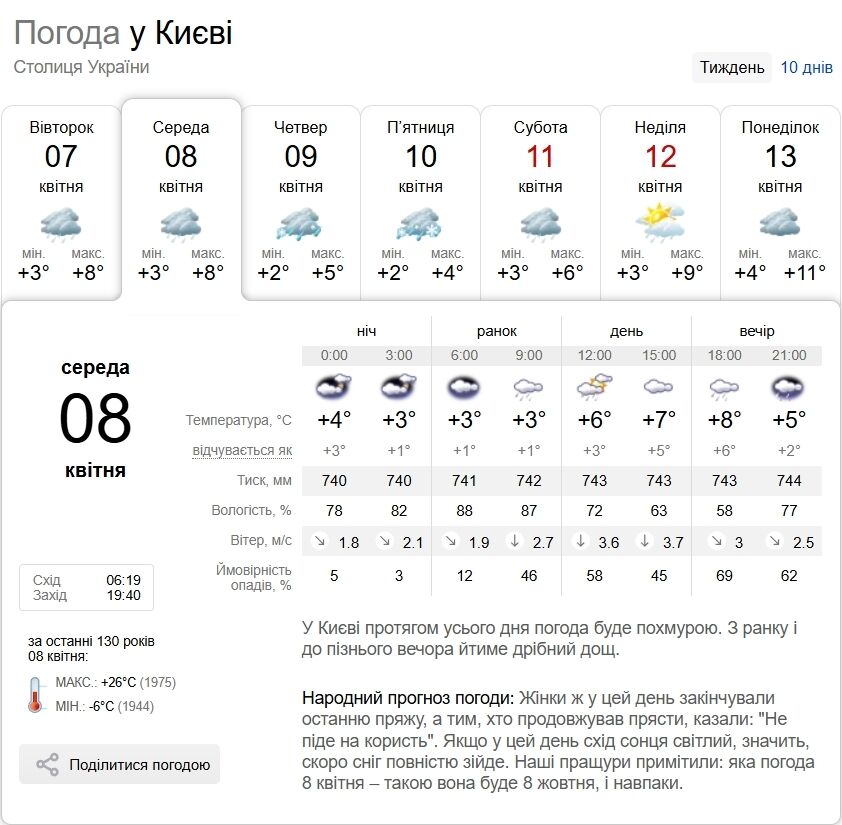
Task: Click the відчувається як dotted label
Action: click(x=243, y=451)
